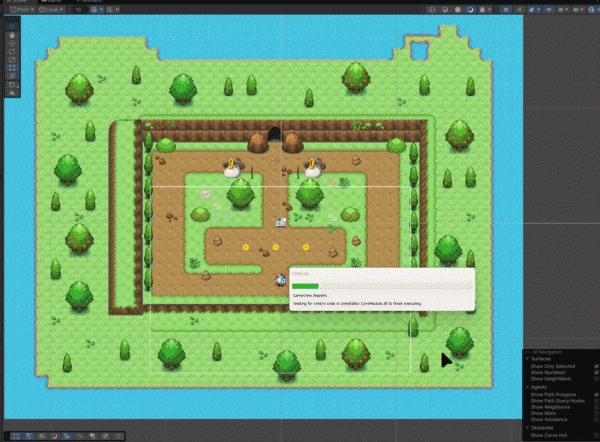Image resolution: width=600 pixels, height=442 pixels.
Task: Click the compilation progress bar
Action: 382,286
